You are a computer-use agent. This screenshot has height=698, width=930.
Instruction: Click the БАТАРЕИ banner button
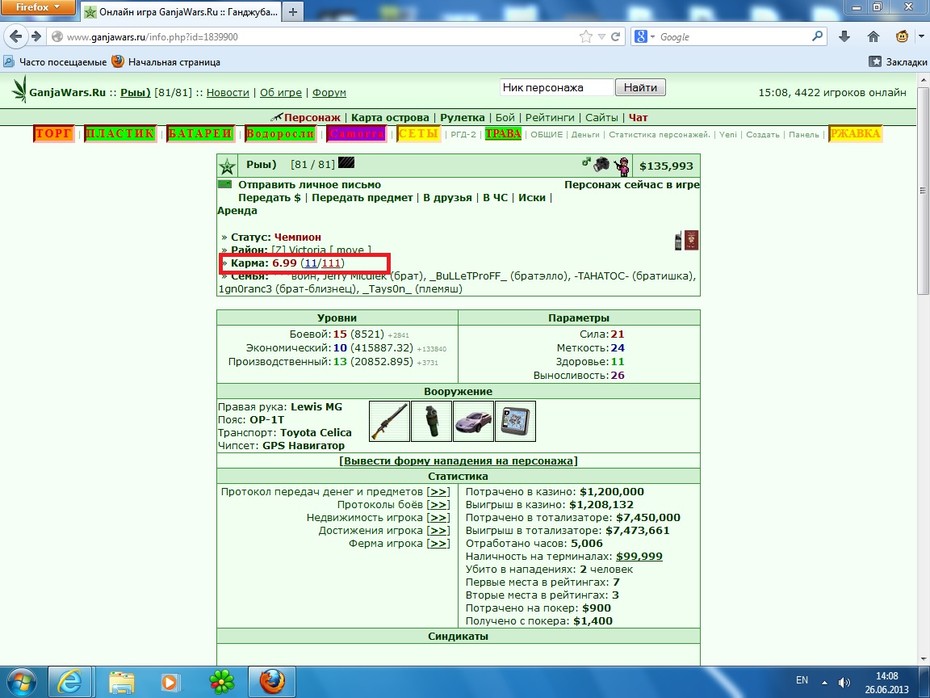200,133
